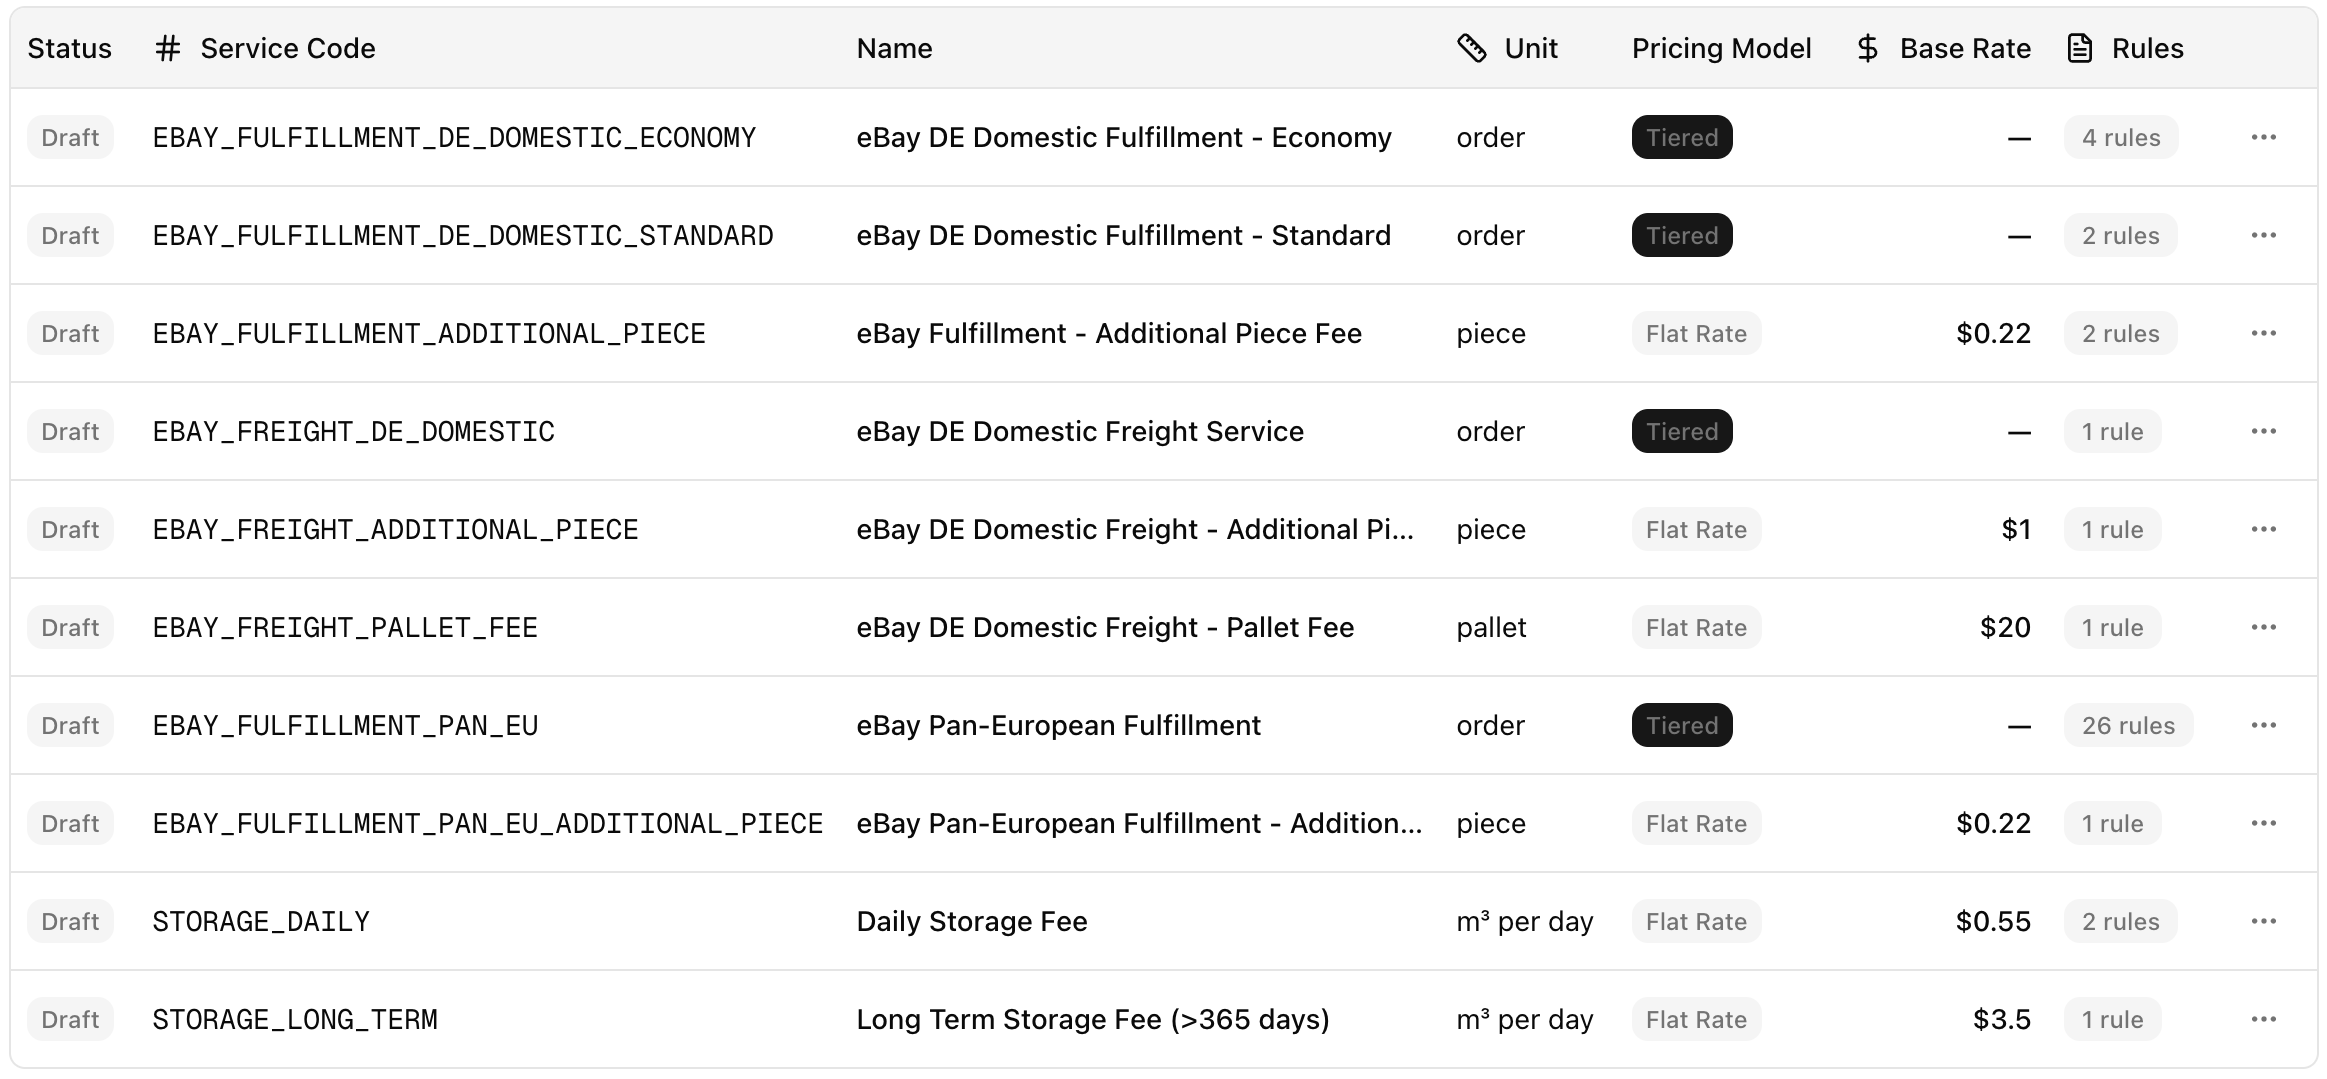
Task: Open more options for EBAY_FULFILLMENT_DE_DOMESTIC_ECONOMY row
Action: click(2263, 137)
